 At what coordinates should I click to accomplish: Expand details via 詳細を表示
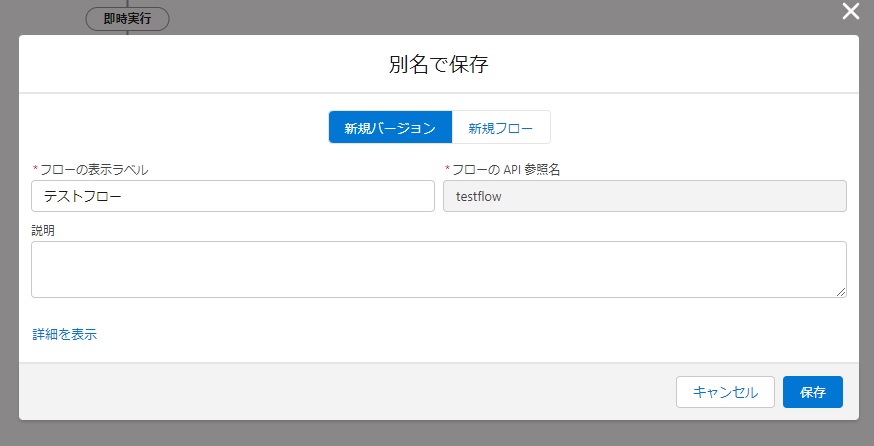click(x=64, y=334)
